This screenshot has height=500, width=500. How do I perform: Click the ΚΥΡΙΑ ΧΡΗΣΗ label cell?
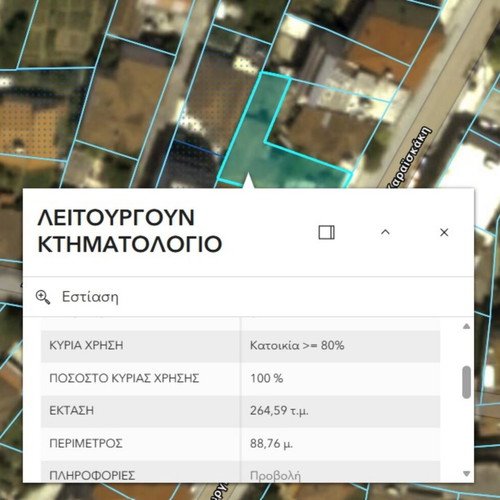pos(140,345)
